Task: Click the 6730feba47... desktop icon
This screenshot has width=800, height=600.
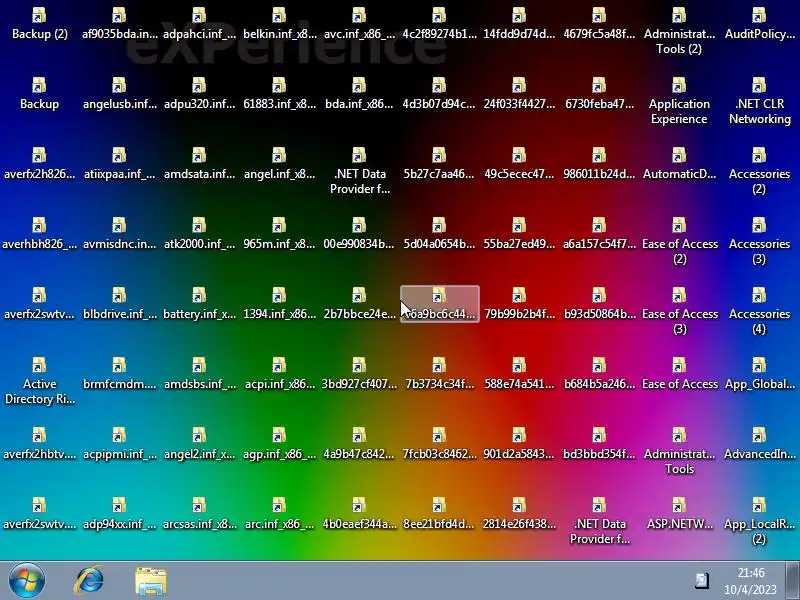Action: [599, 93]
